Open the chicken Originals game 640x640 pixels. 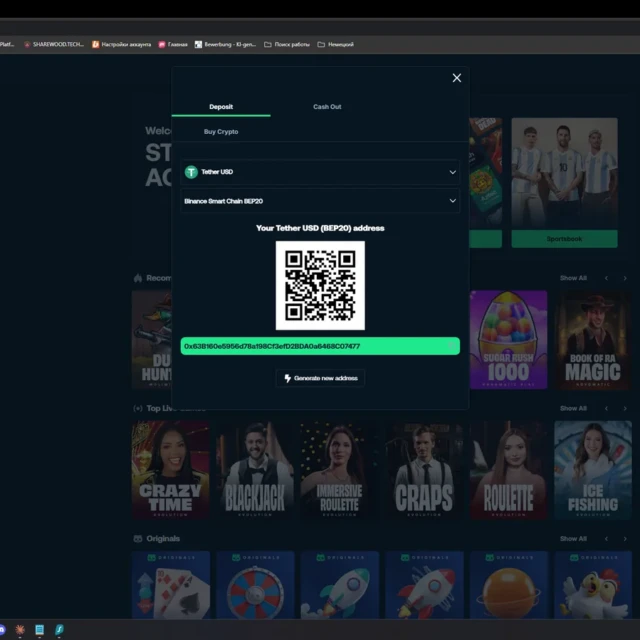[593, 585]
